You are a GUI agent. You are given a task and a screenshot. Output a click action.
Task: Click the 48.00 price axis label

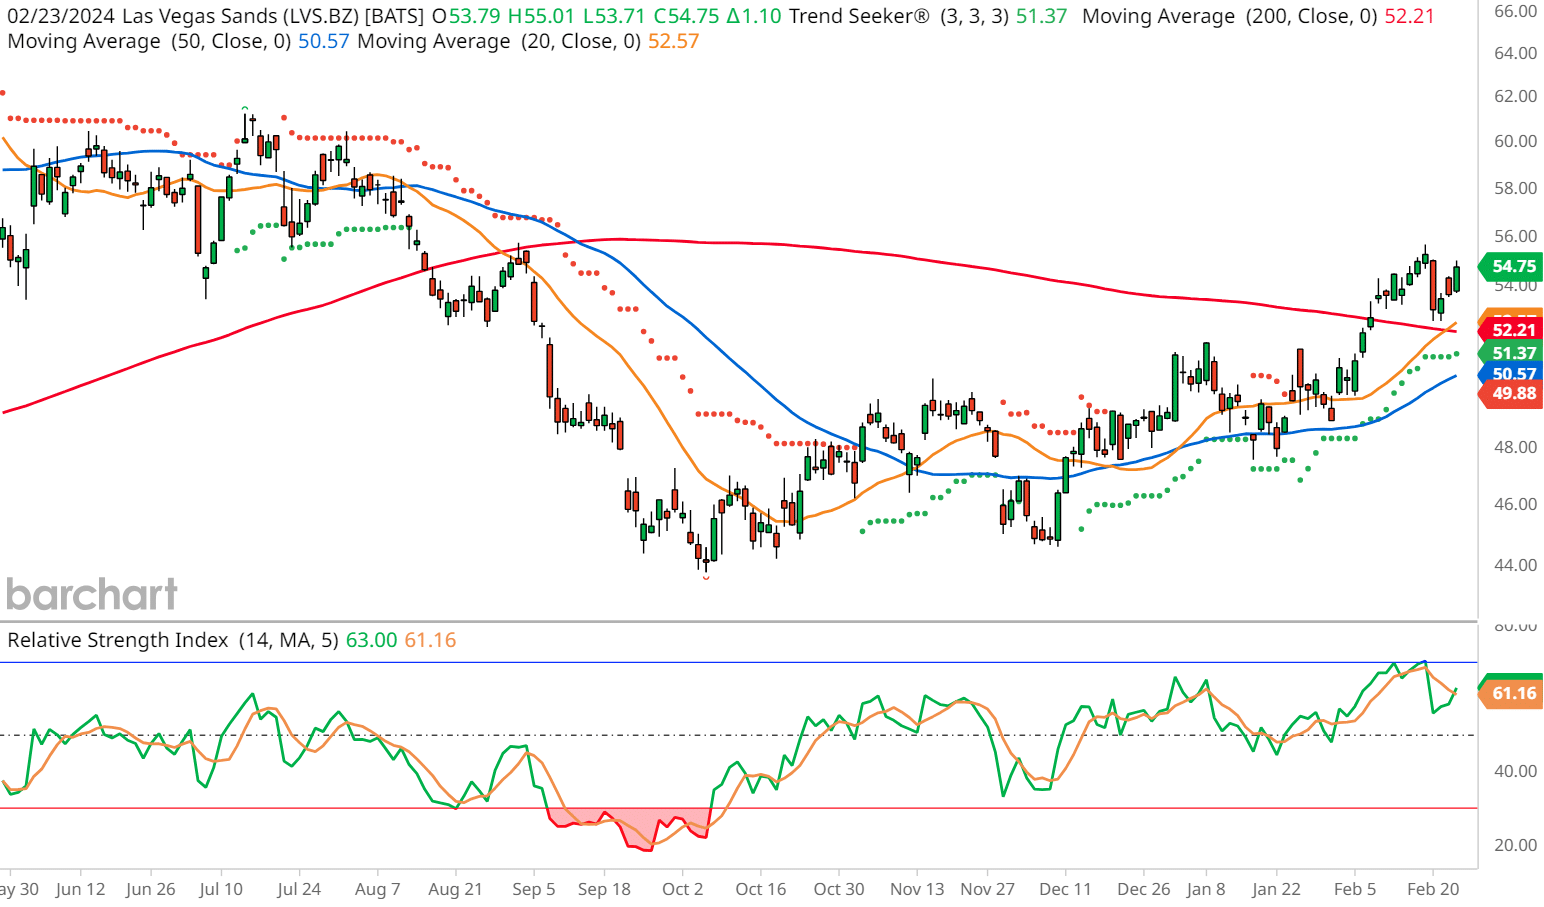pyautogui.click(x=1515, y=447)
